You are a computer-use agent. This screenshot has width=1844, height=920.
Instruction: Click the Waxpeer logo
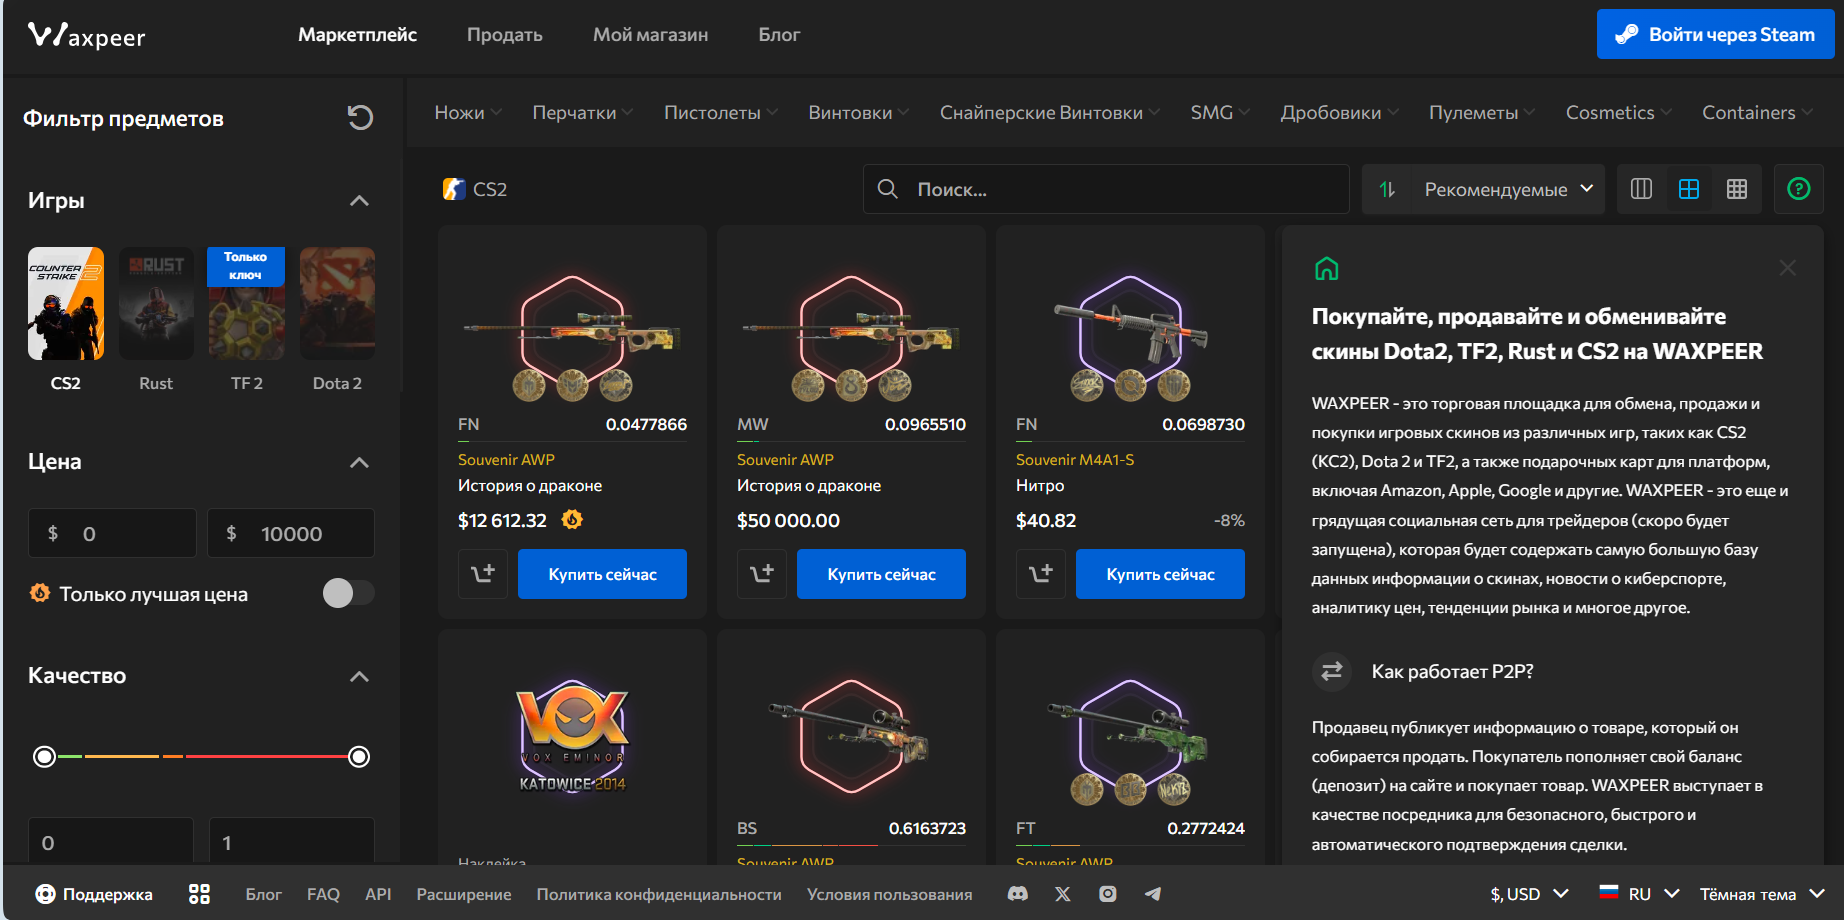pos(87,36)
